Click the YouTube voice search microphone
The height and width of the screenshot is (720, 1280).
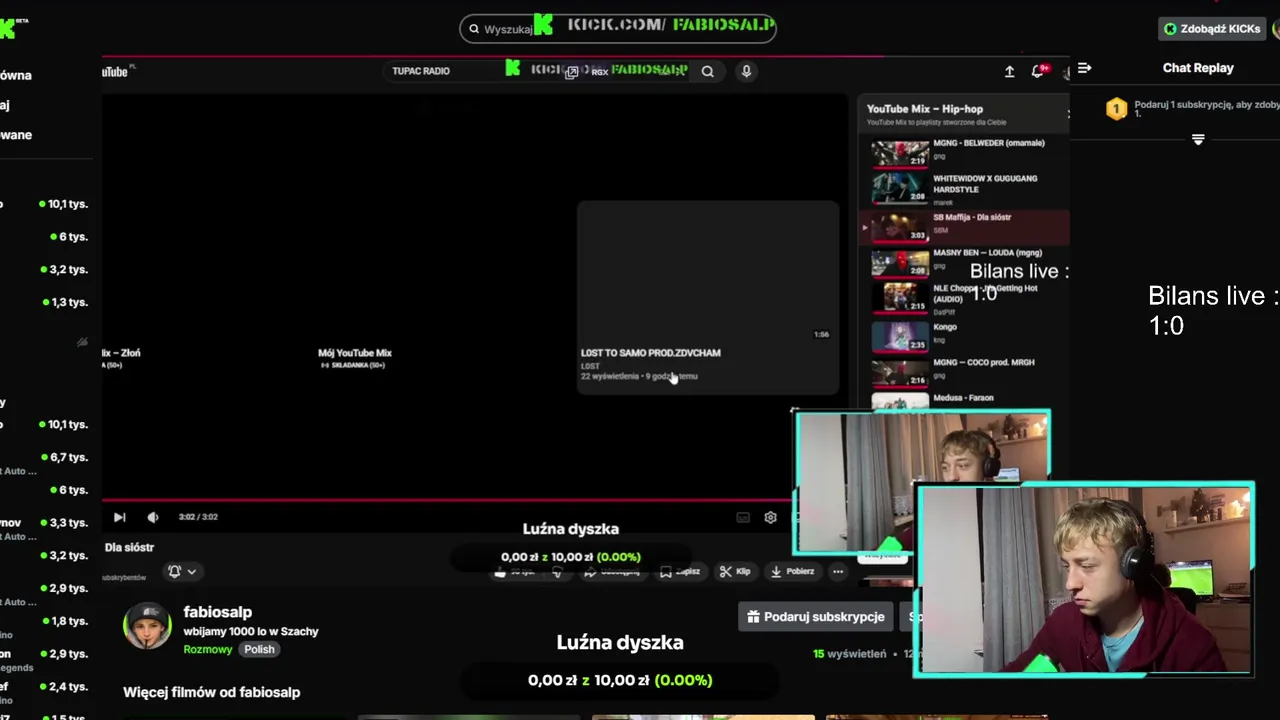point(746,71)
